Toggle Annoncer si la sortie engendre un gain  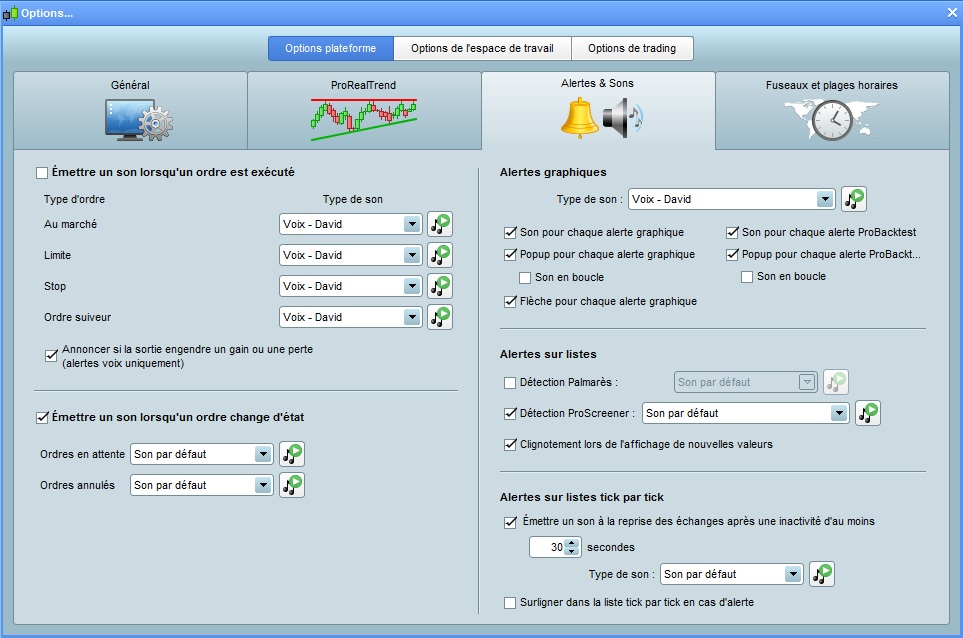[52, 356]
